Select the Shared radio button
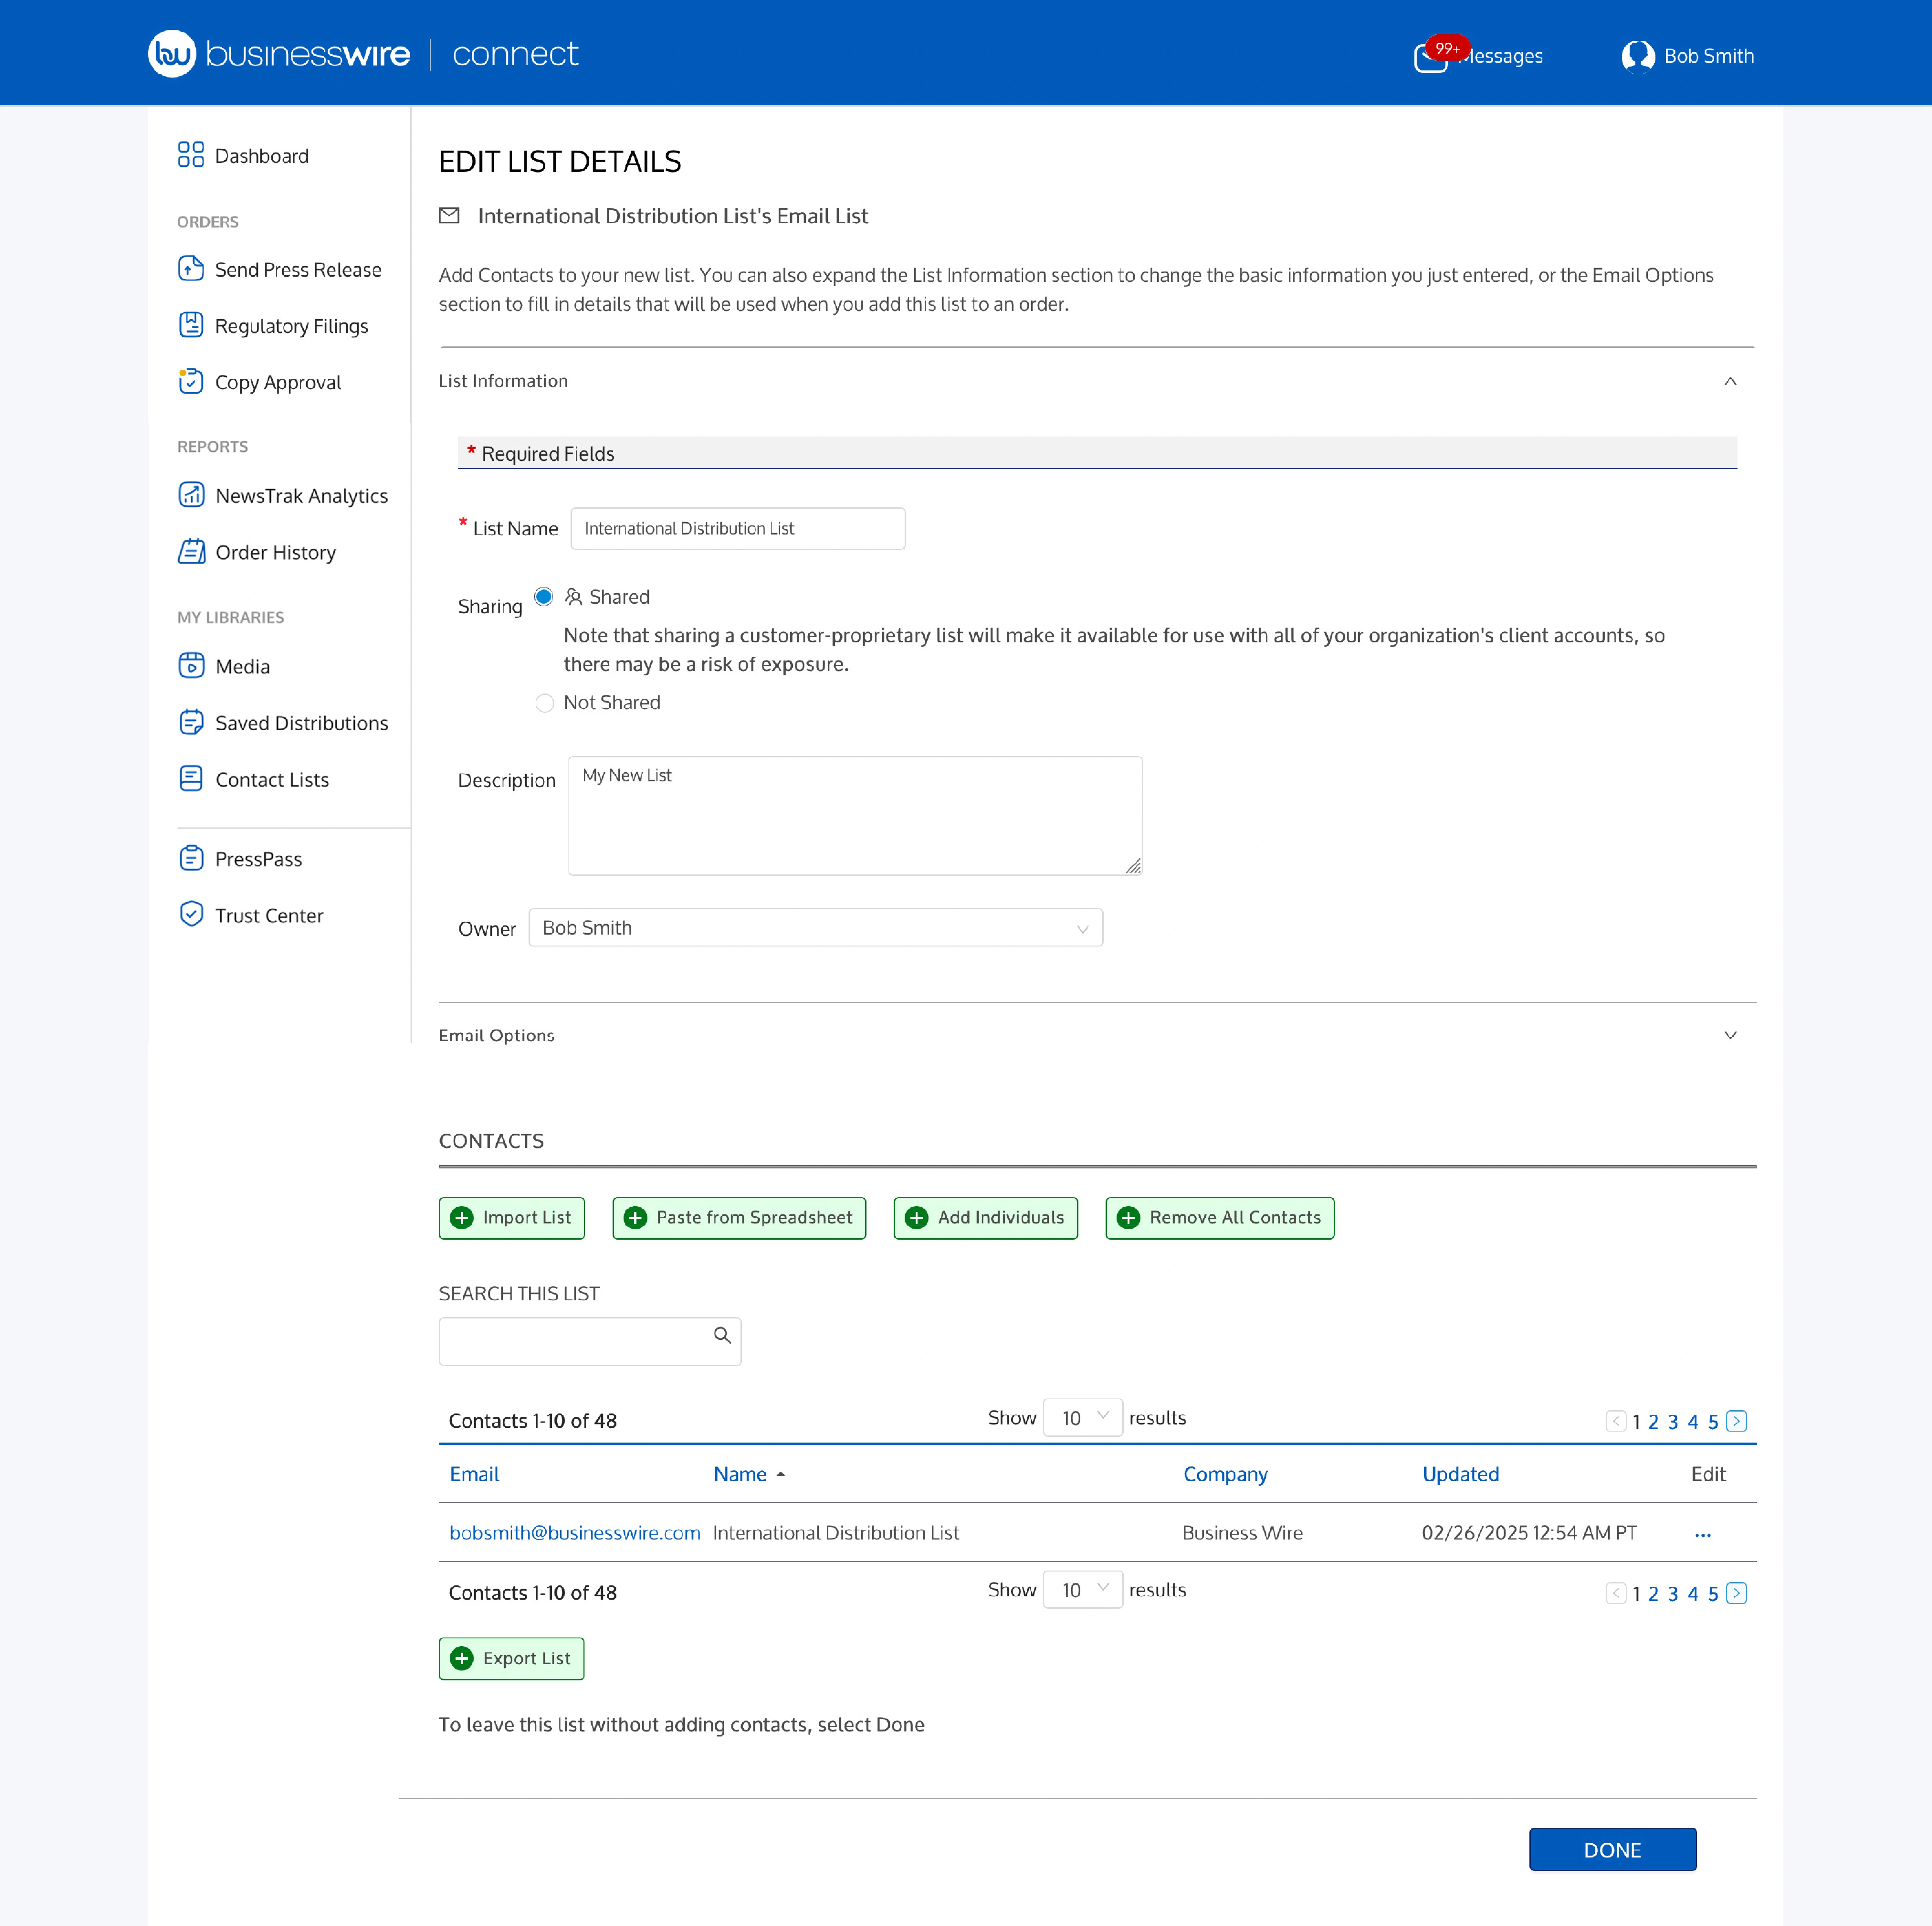The width and height of the screenshot is (1932, 1926). [x=544, y=597]
